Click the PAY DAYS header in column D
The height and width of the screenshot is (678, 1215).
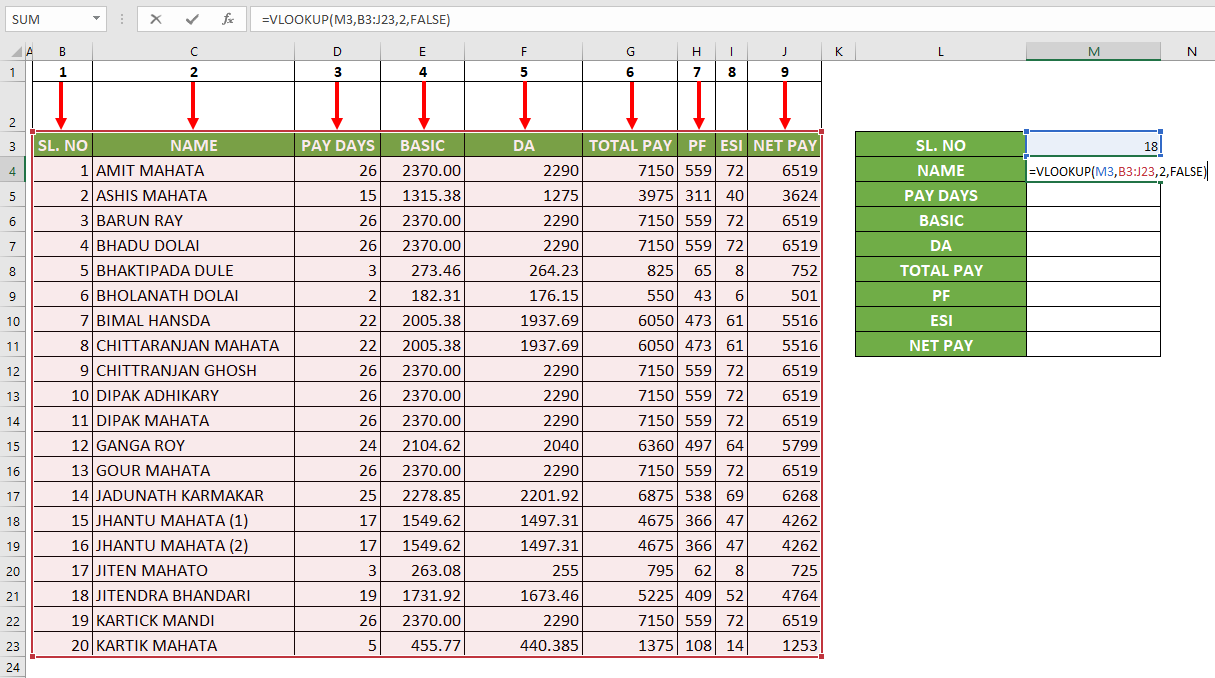tap(337, 145)
